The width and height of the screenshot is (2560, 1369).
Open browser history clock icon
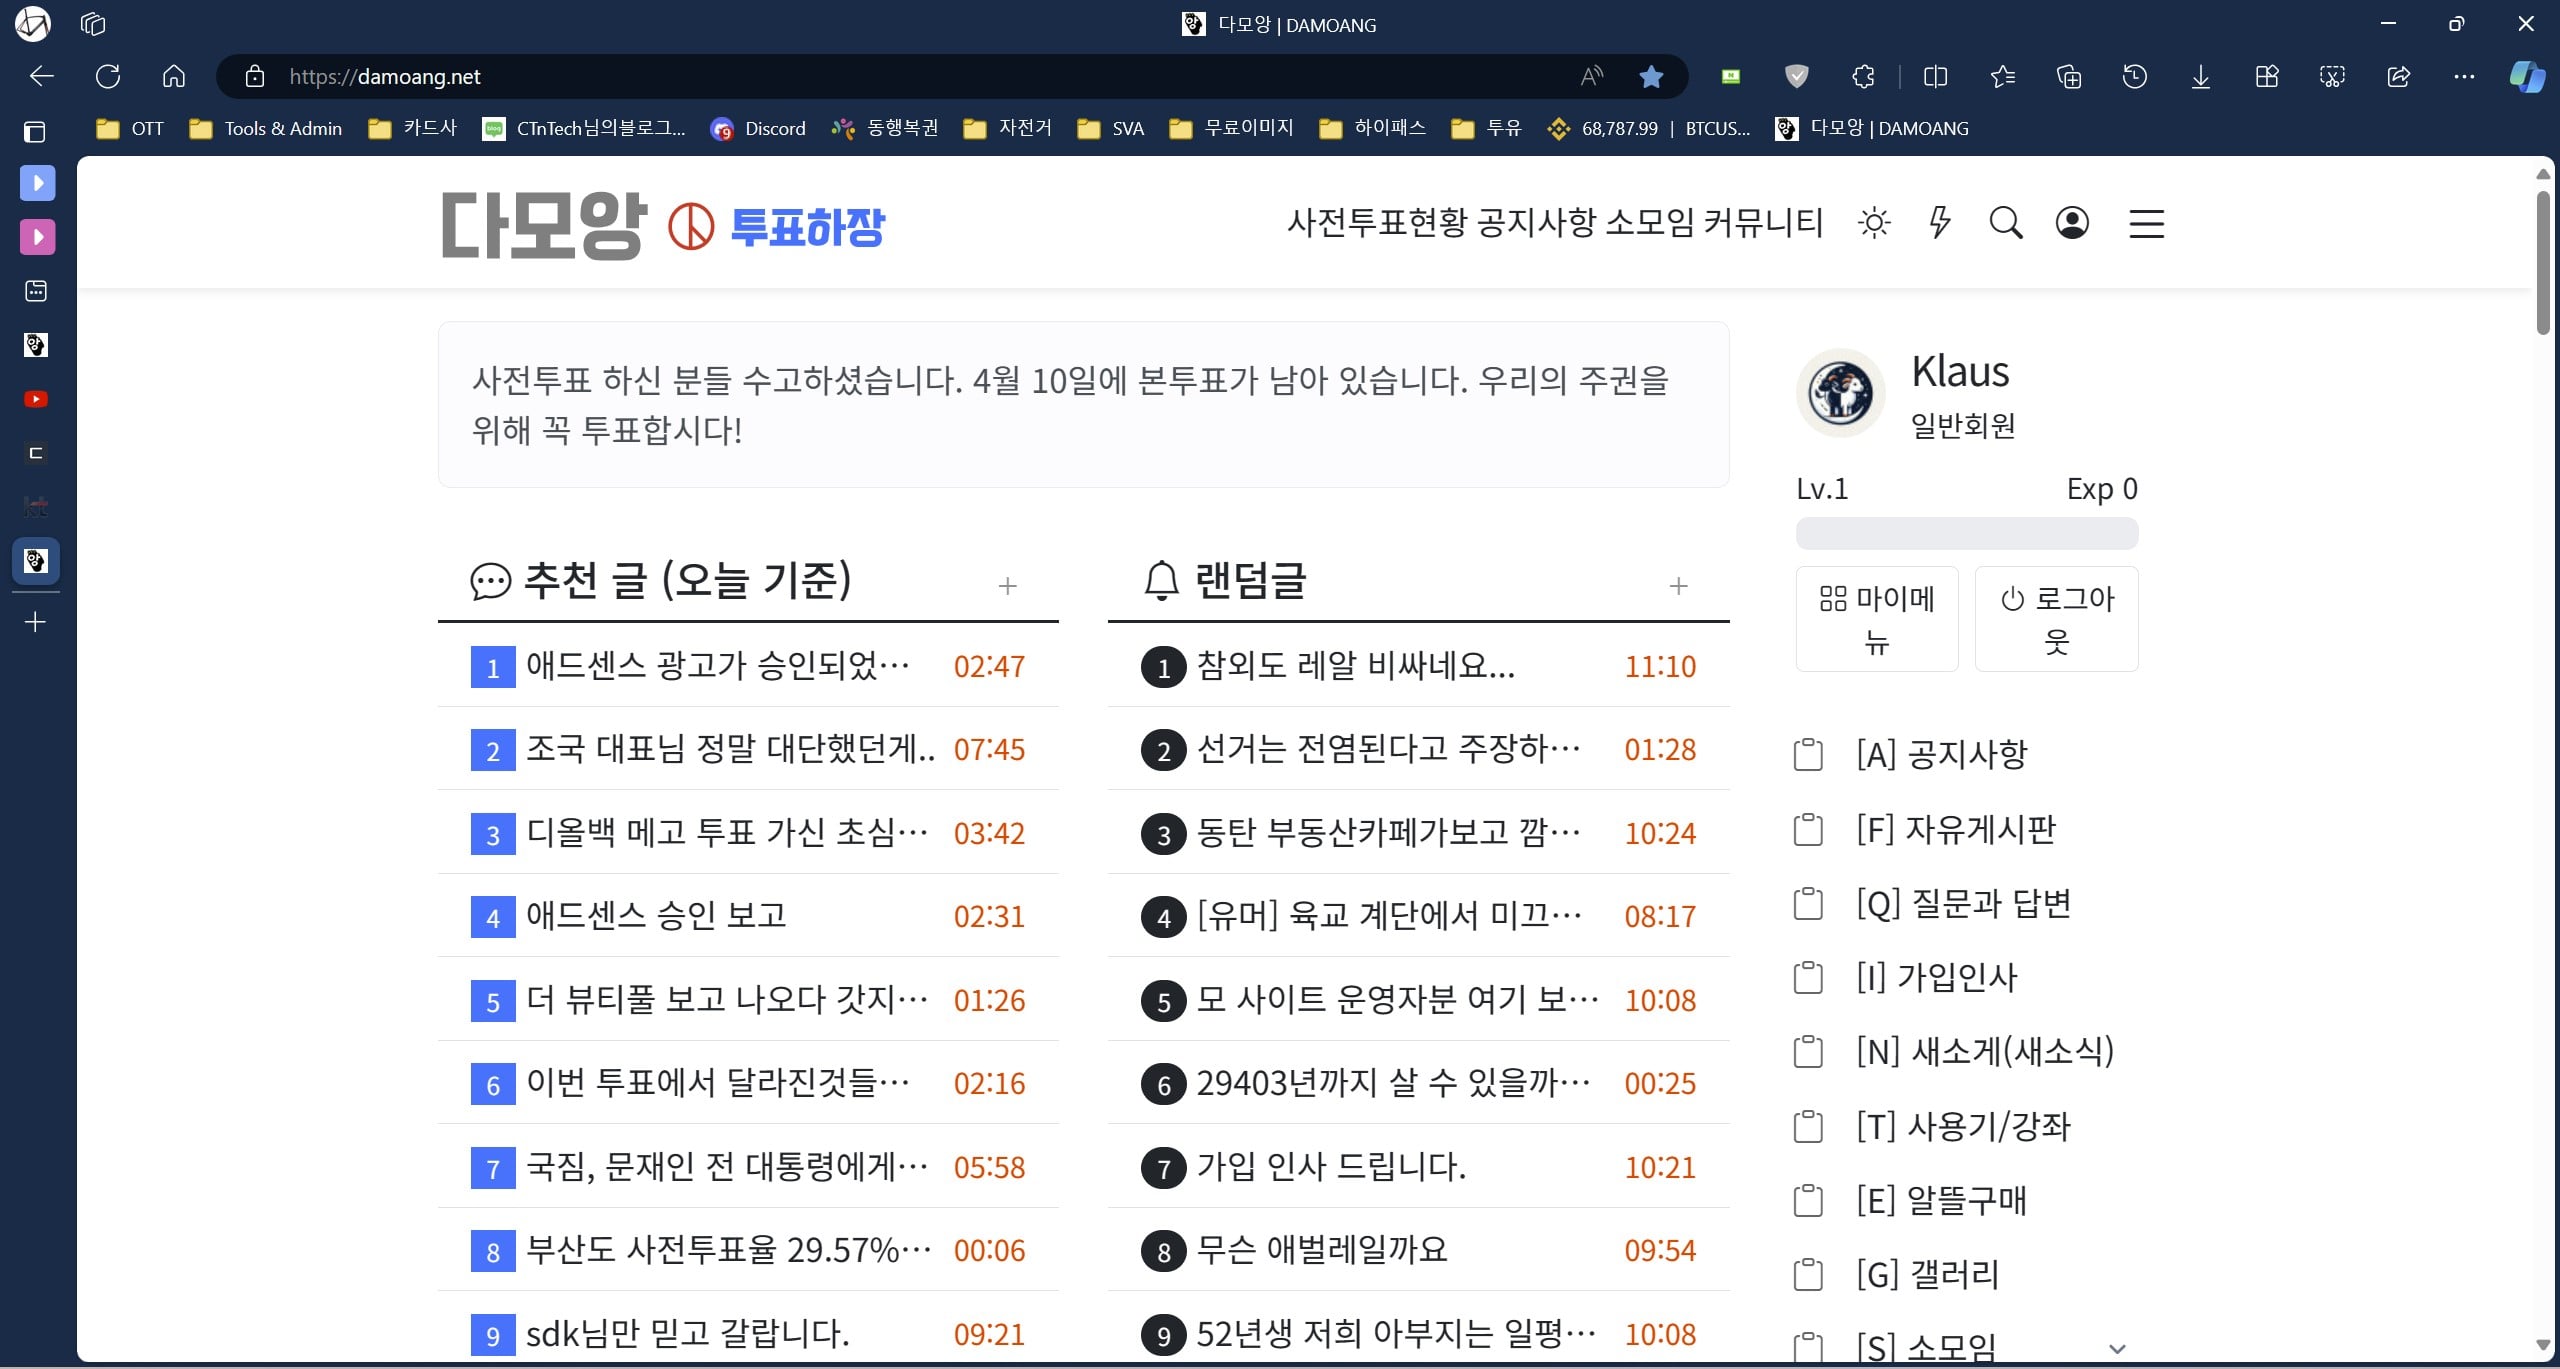(x=2135, y=76)
